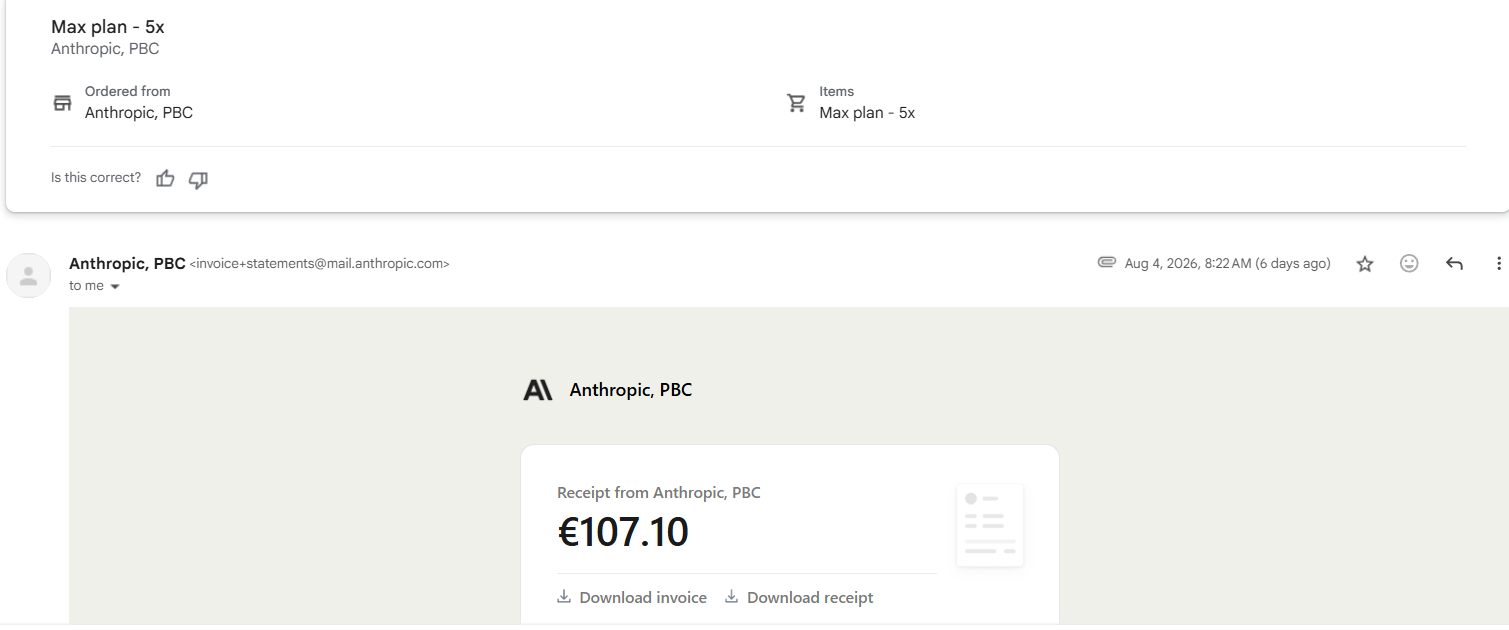Click the Max plan - 5x card title
This screenshot has height=630, width=1509.
(108, 27)
